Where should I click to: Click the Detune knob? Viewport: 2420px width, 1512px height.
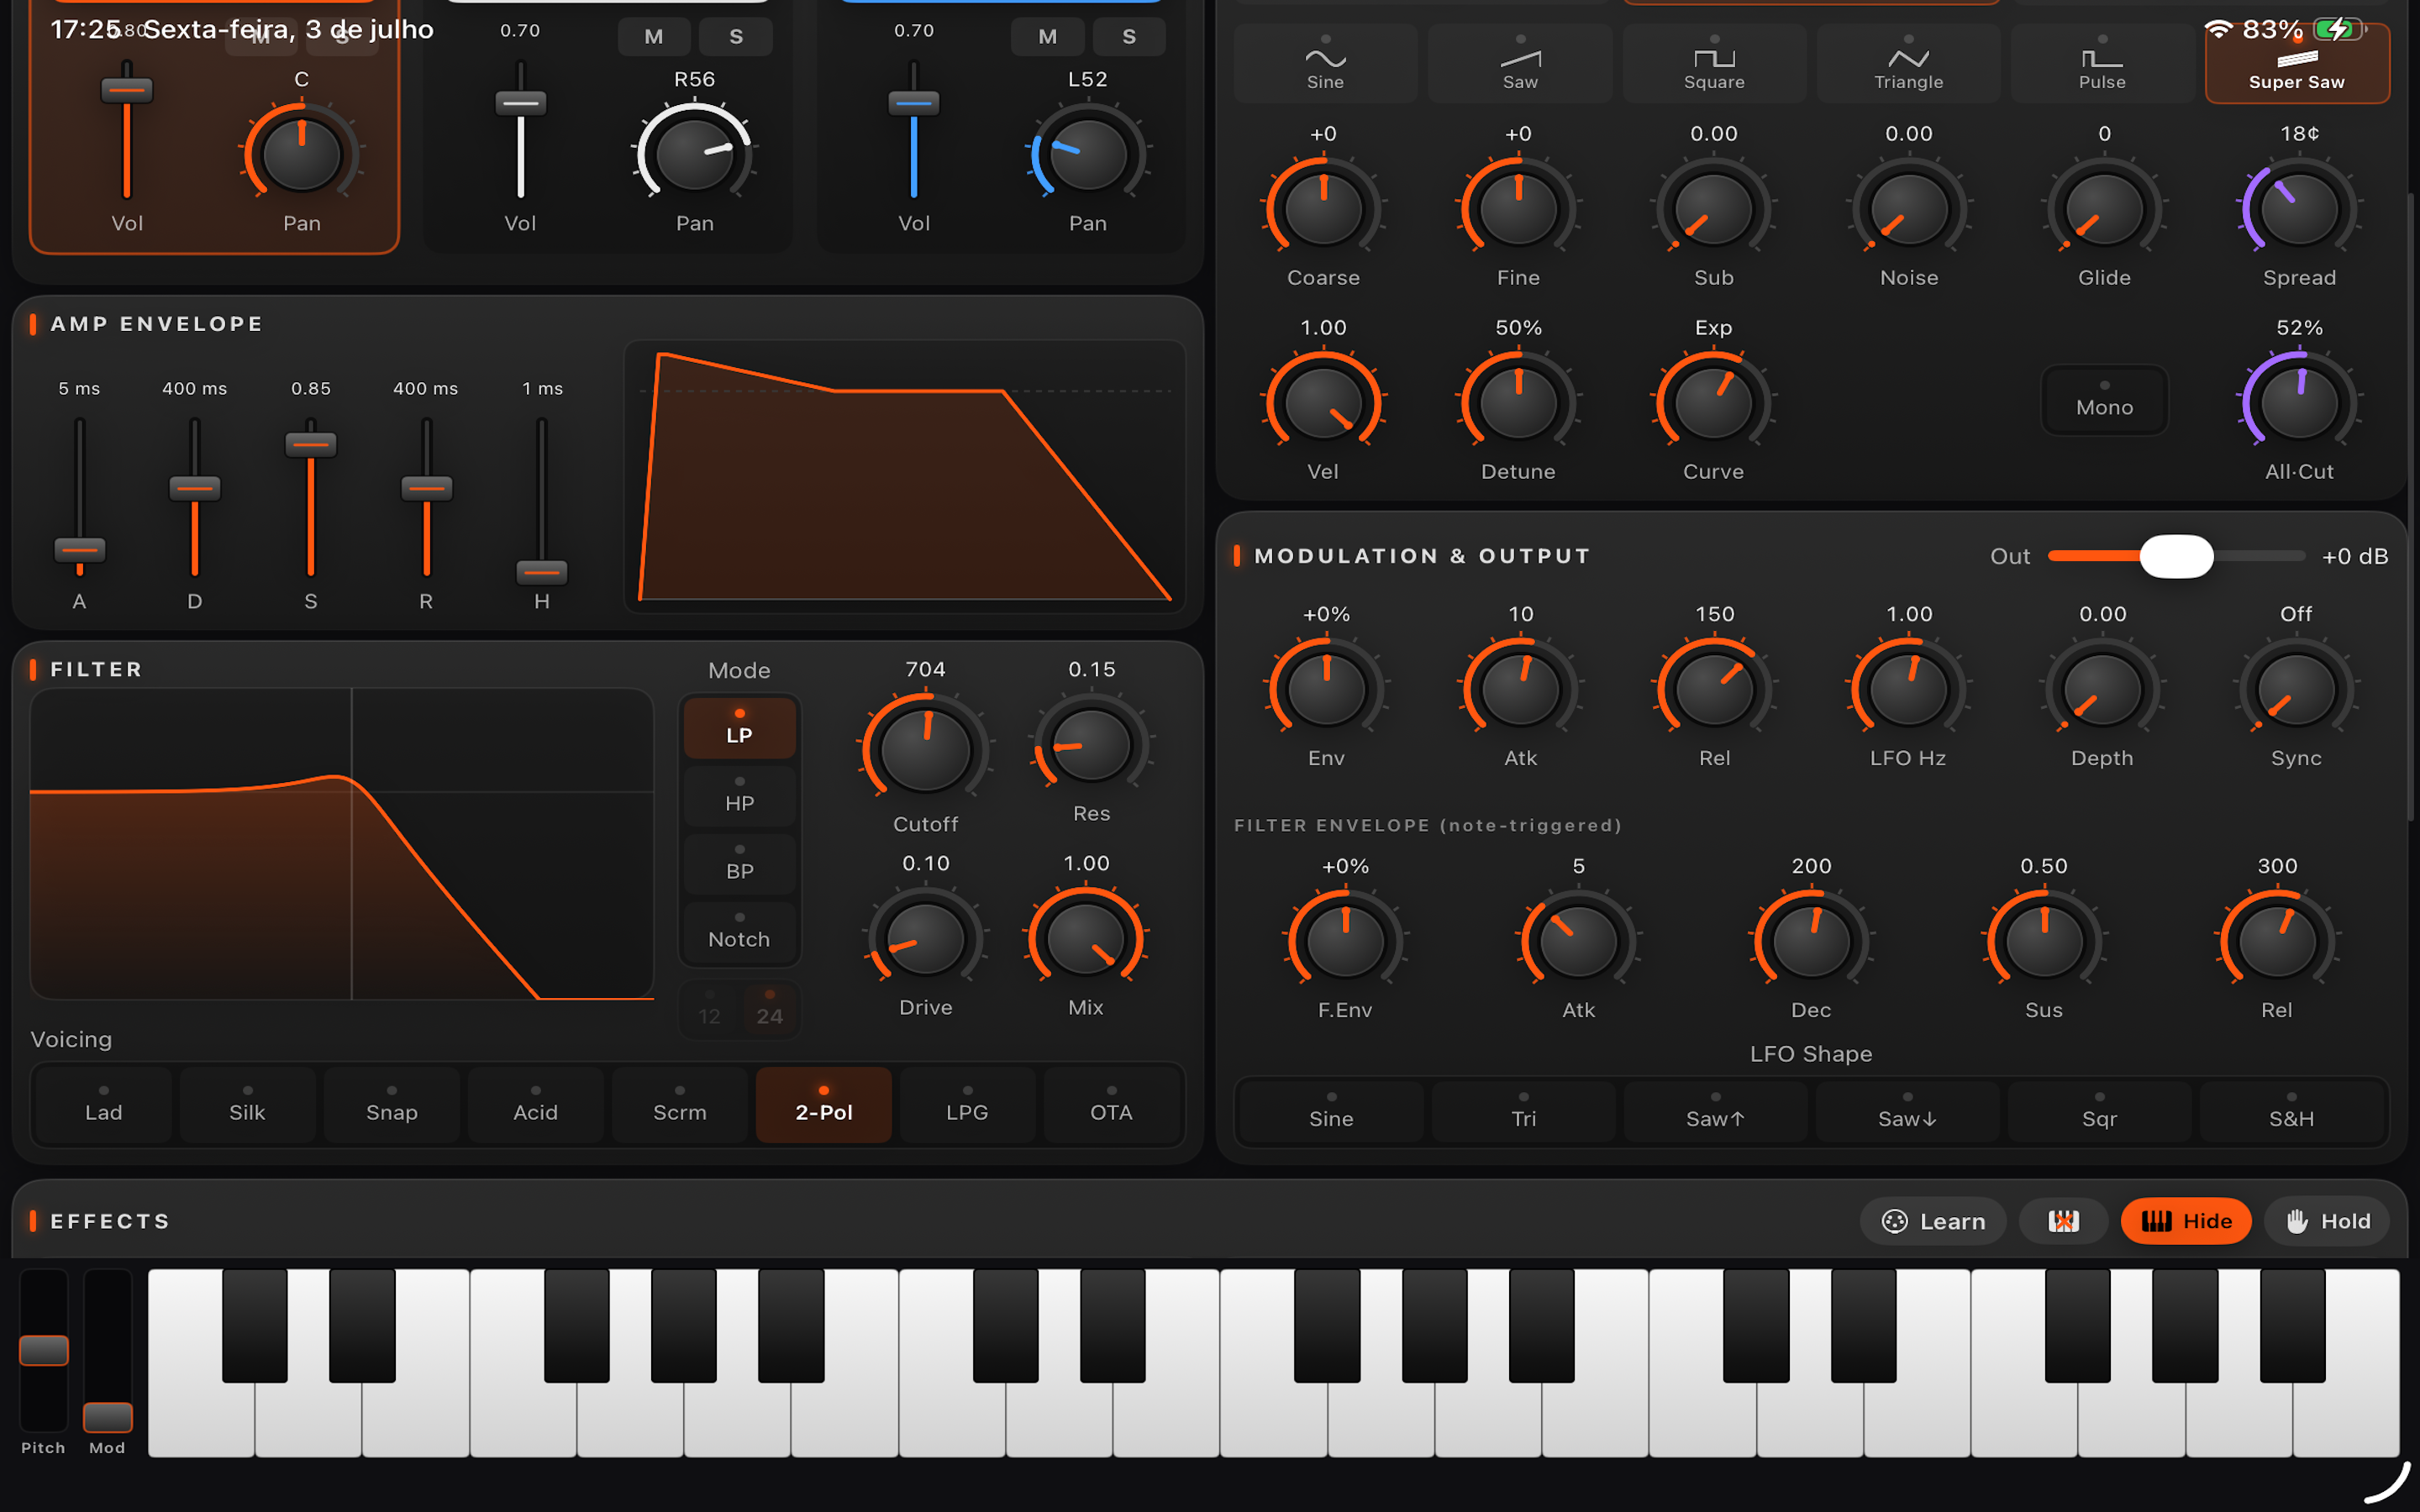(x=1518, y=402)
